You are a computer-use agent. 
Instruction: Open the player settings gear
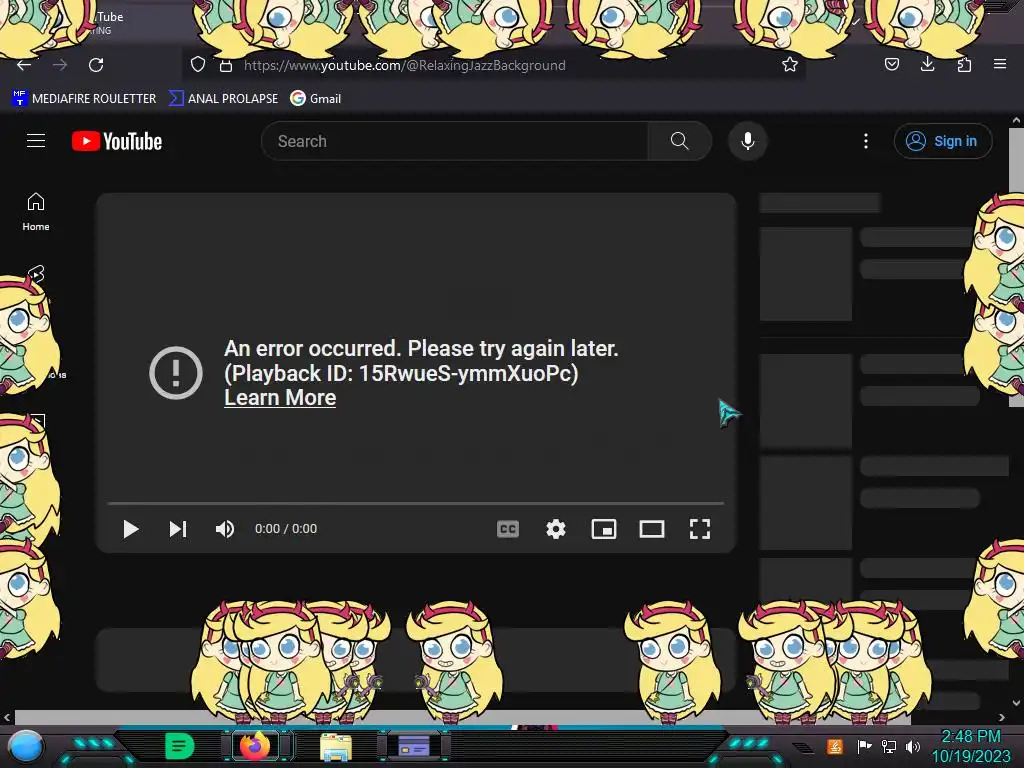pyautogui.click(x=556, y=529)
